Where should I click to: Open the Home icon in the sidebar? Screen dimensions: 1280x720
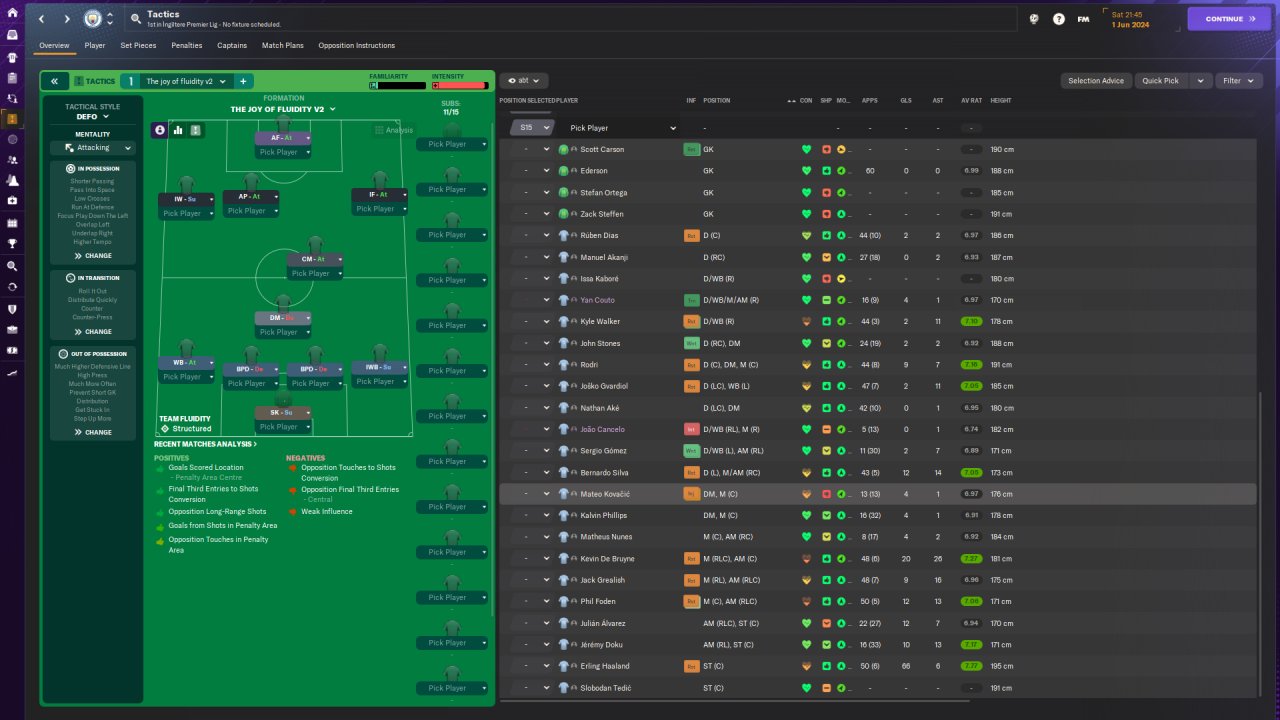(12, 13)
